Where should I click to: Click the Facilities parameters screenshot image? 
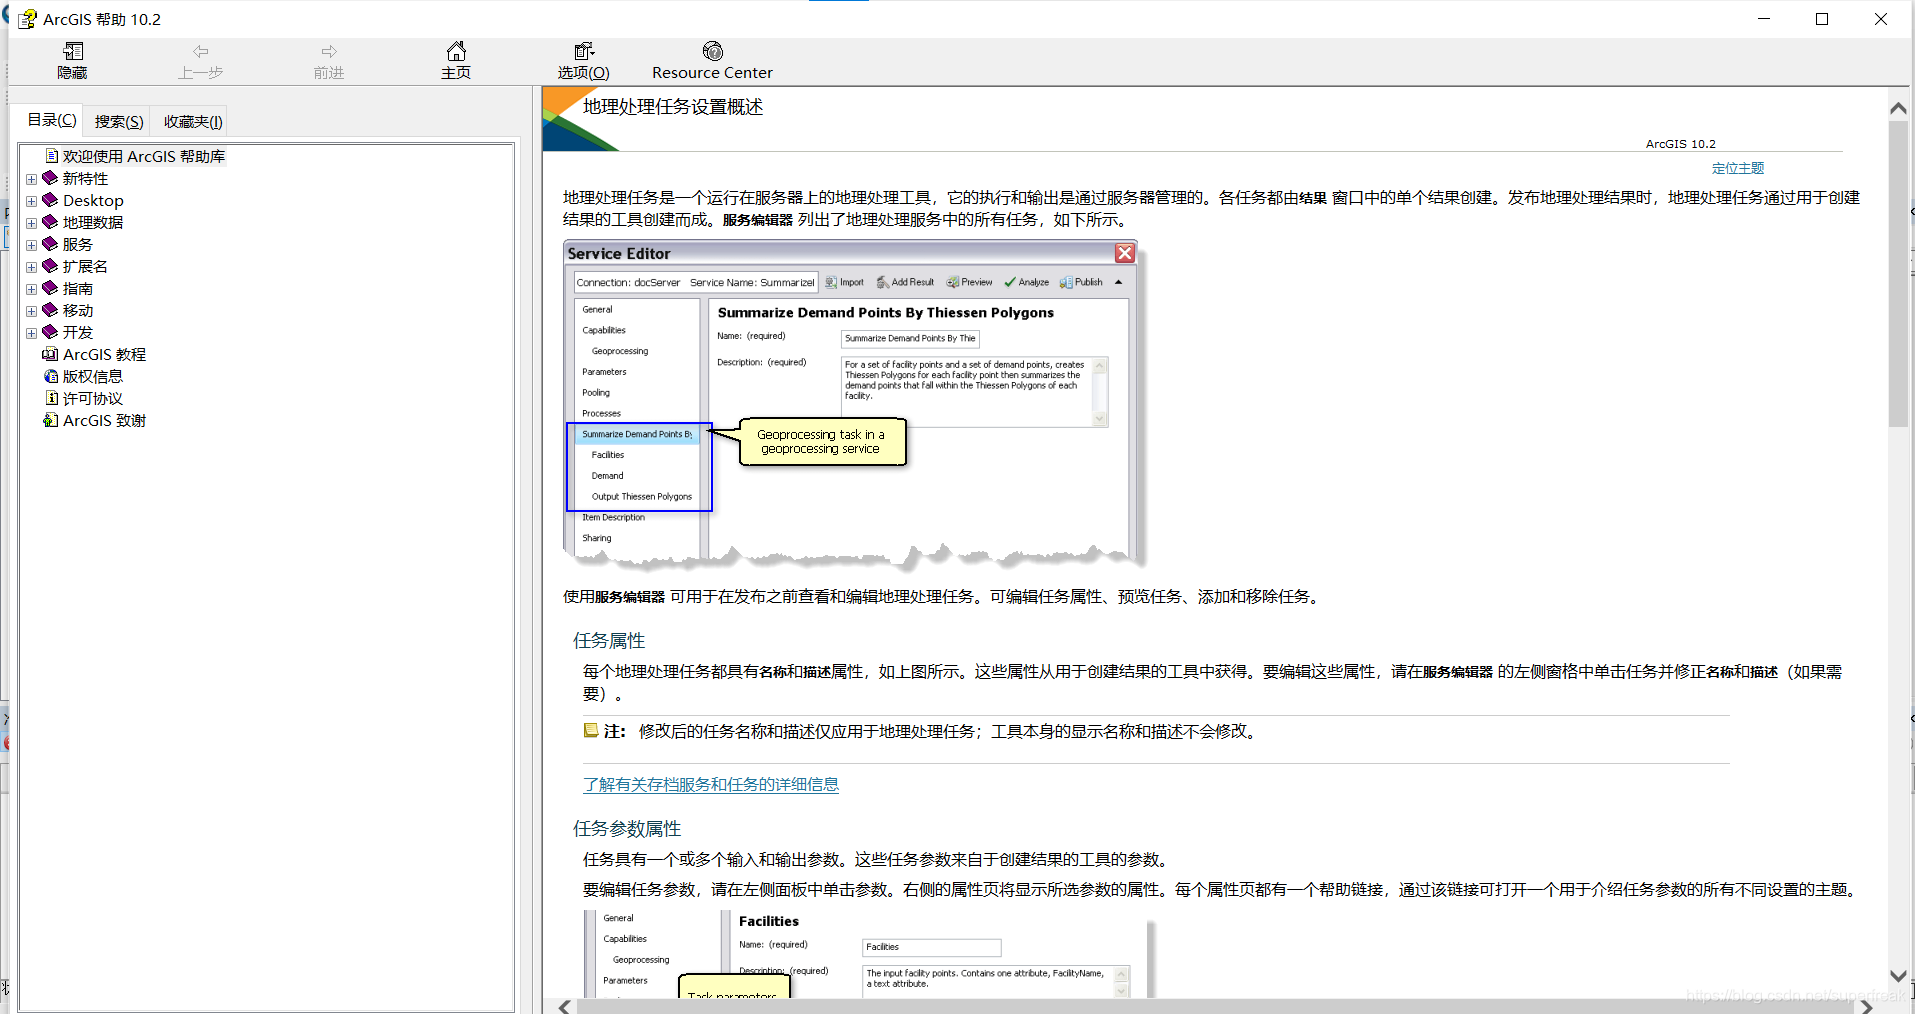[869, 953]
